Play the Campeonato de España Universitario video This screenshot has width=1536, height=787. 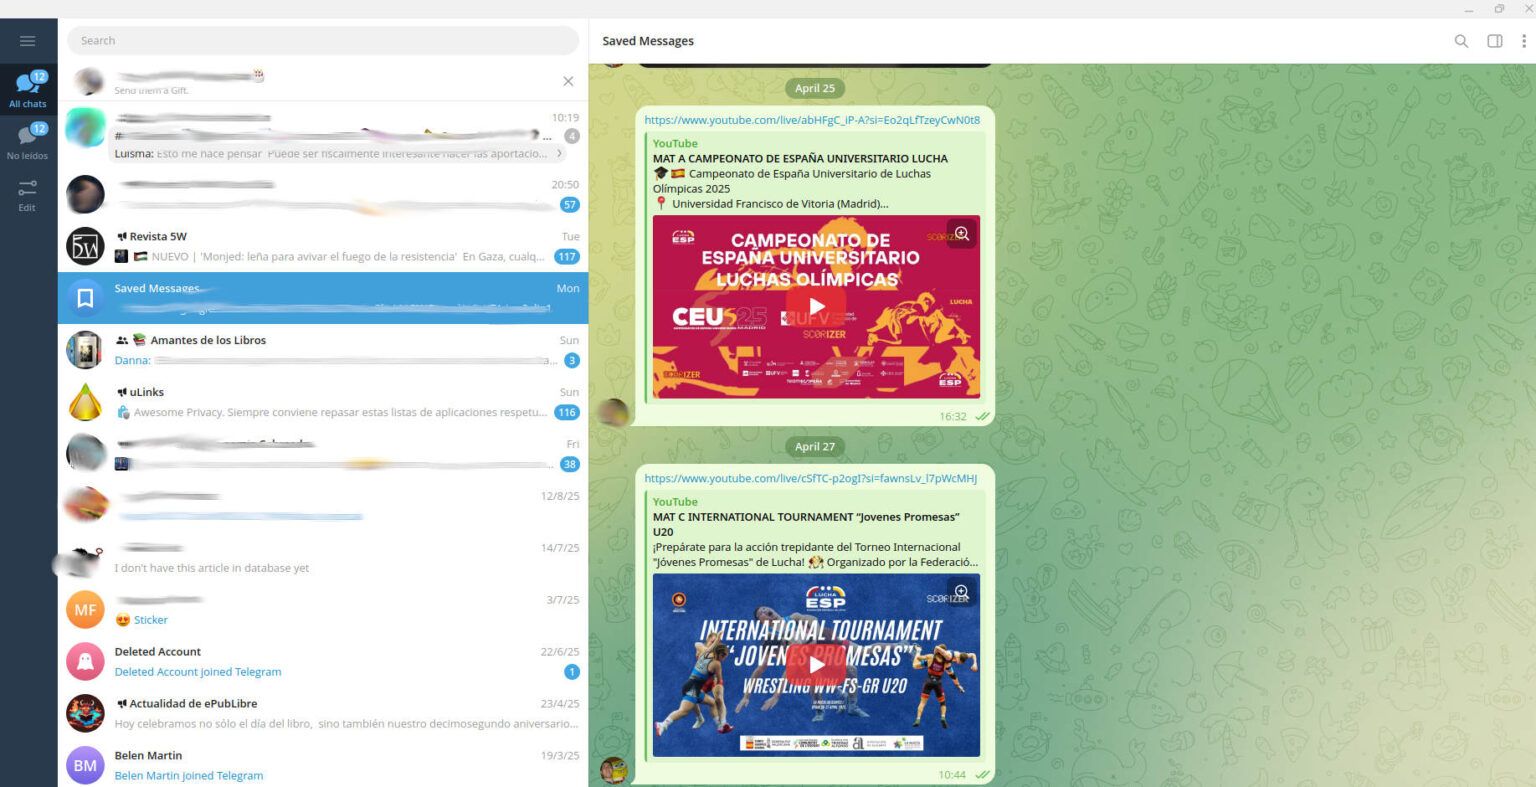click(x=816, y=307)
